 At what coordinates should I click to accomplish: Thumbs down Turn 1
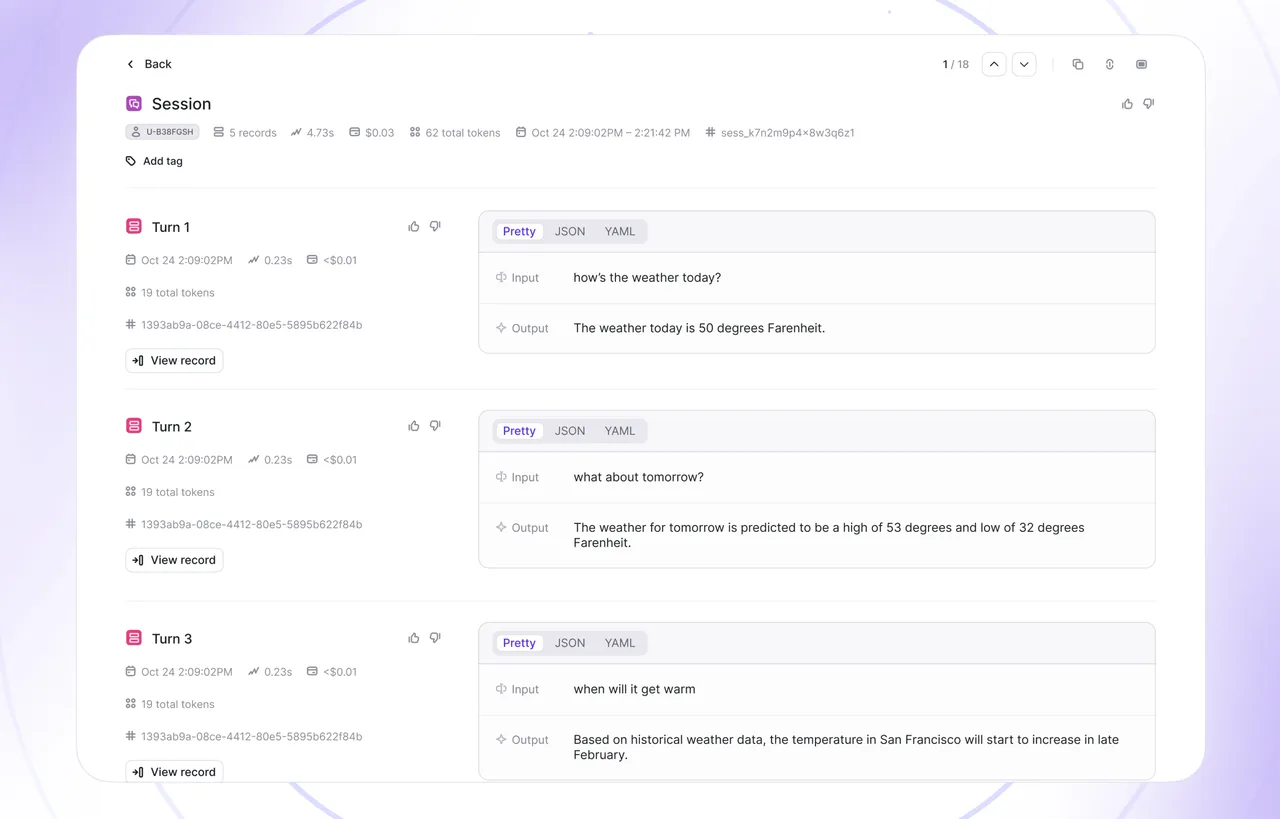pyautogui.click(x=435, y=227)
